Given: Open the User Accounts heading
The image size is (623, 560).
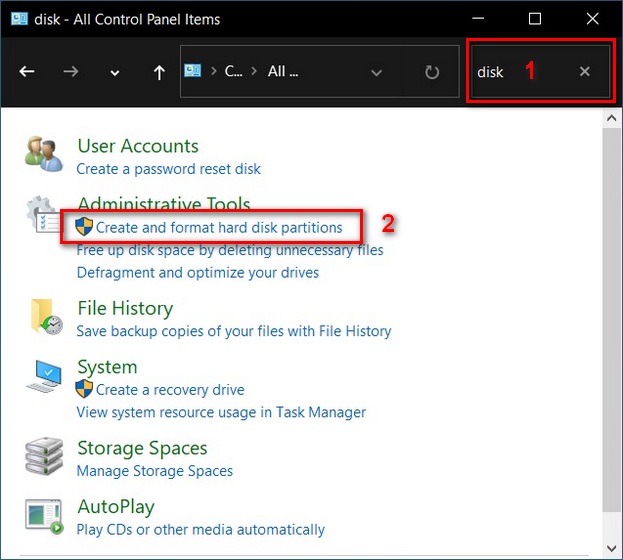Looking at the screenshot, I should (x=138, y=146).
